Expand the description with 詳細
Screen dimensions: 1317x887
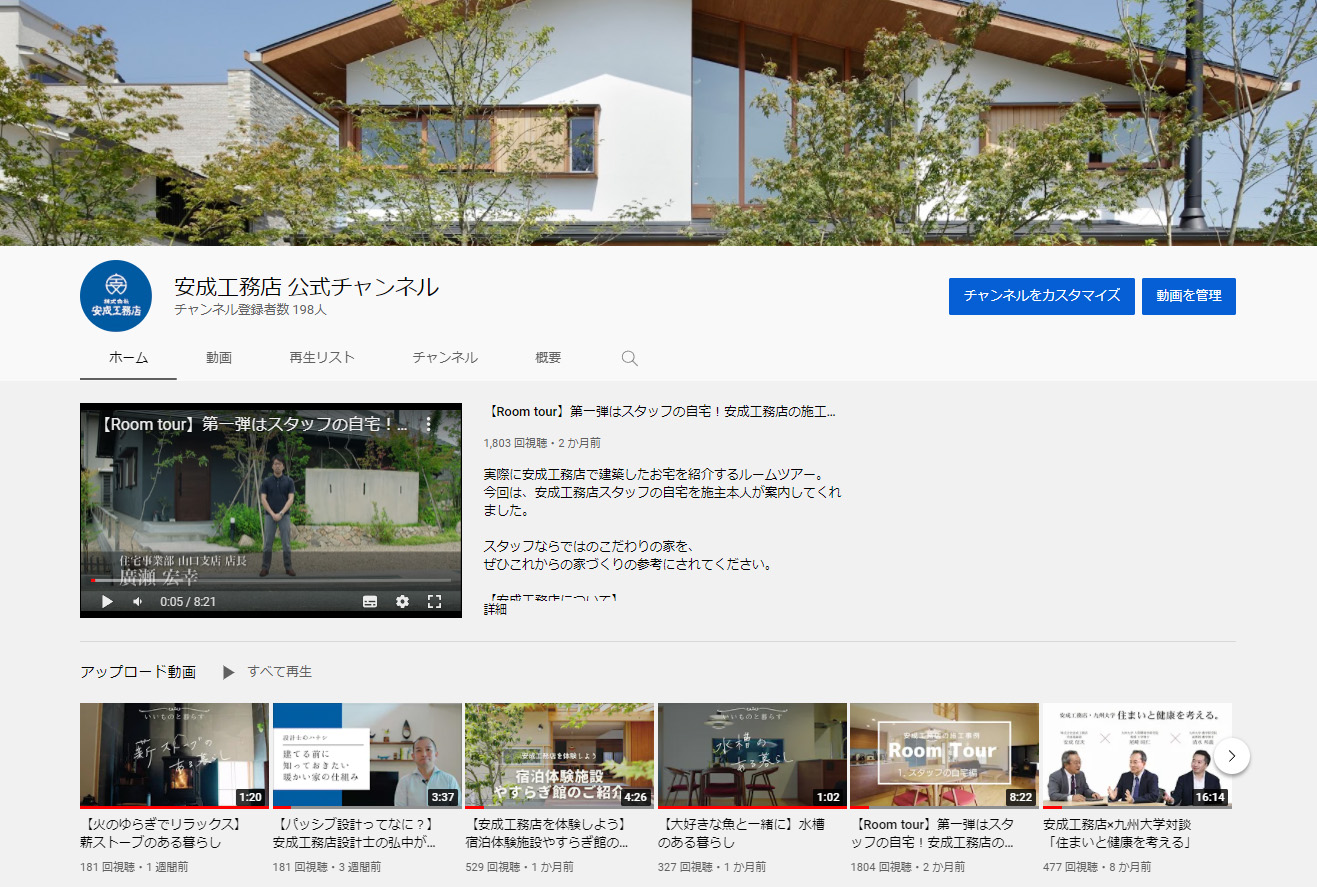click(495, 609)
